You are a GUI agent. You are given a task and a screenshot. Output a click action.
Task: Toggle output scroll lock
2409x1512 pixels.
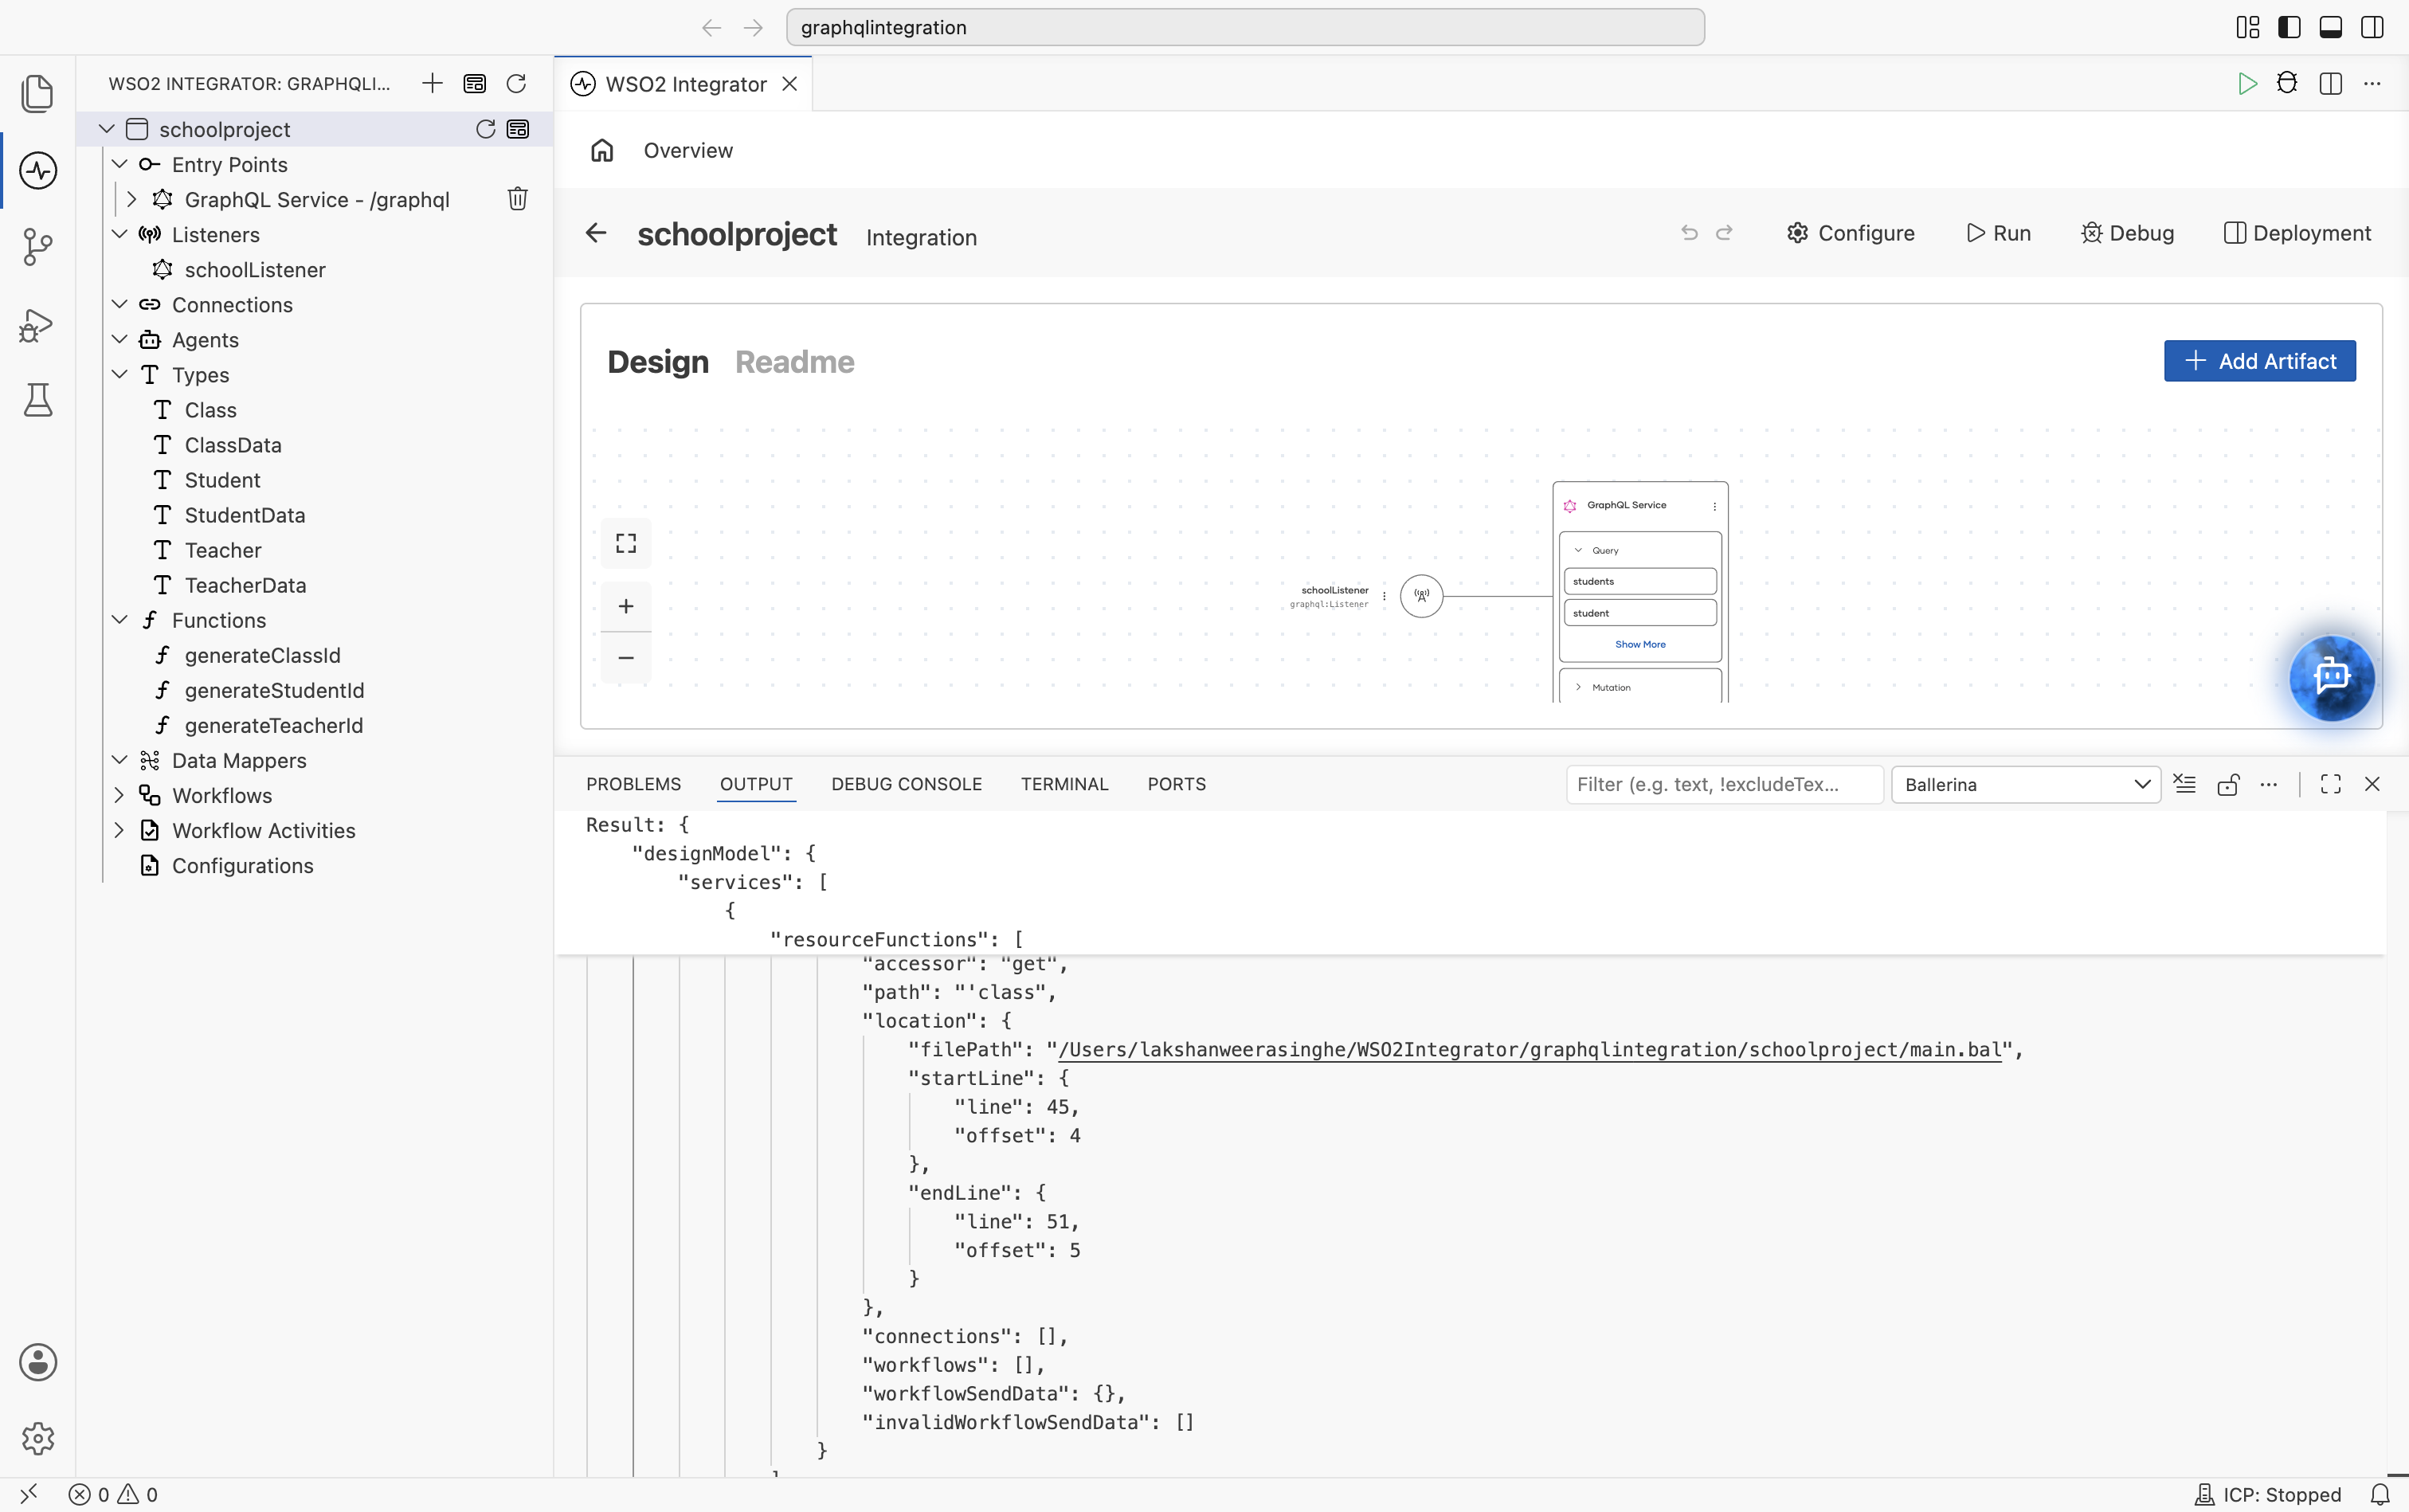[x=2228, y=784]
